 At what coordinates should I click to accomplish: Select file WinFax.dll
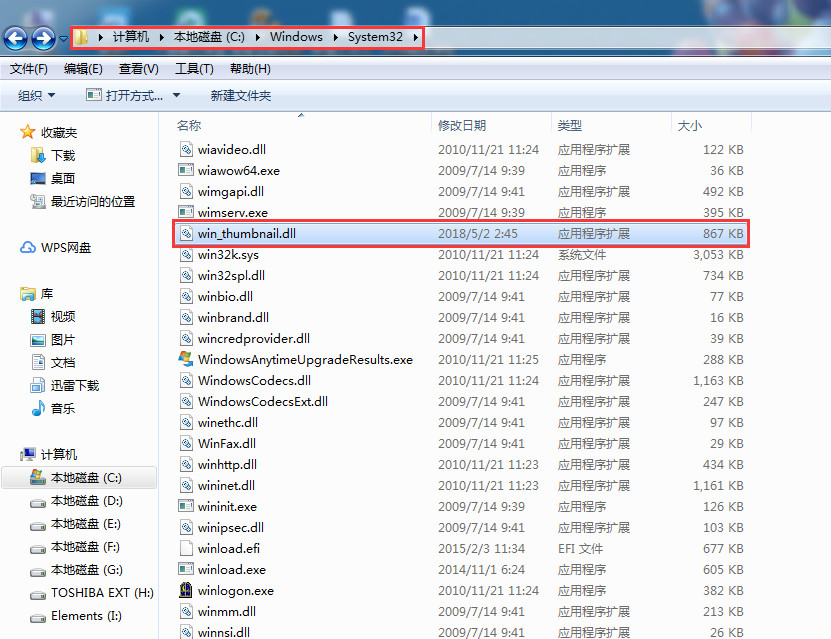(227, 443)
